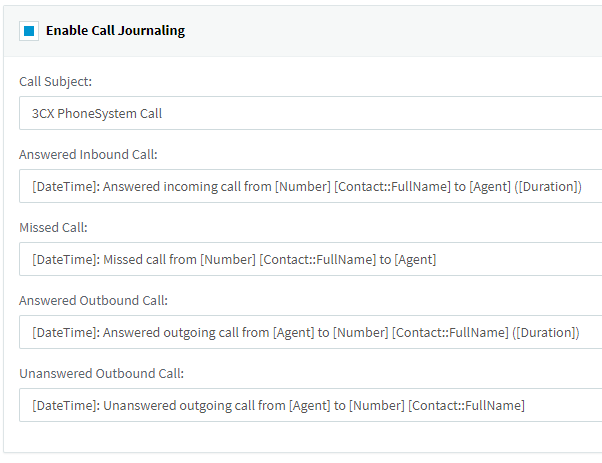Click [Agent] in Answered Inbound Call template
Image resolution: width=602 pixels, height=463 pixels.
click(489, 186)
